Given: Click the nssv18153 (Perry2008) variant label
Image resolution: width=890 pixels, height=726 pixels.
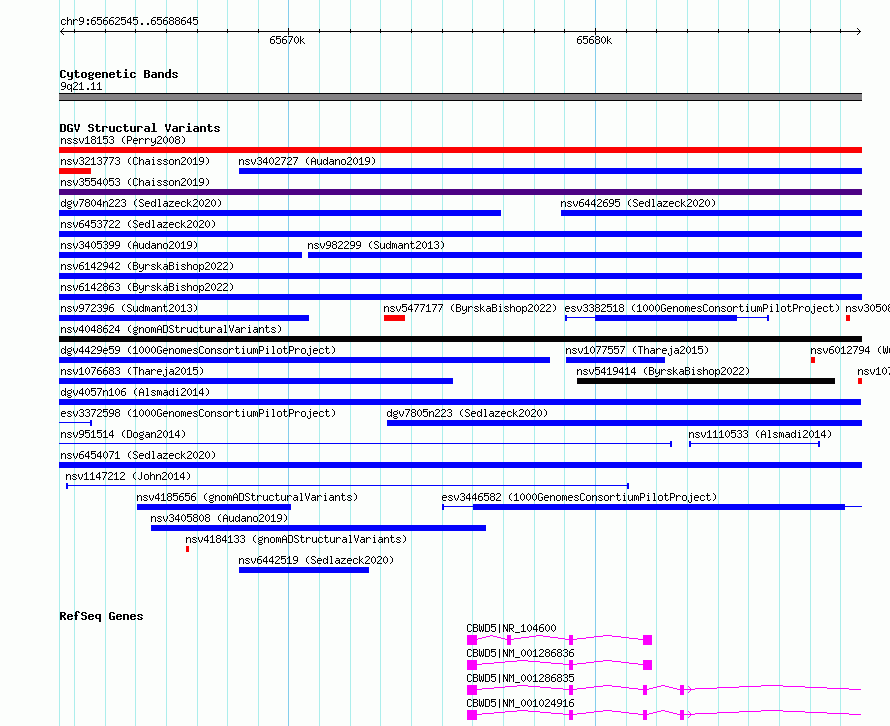Looking at the screenshot, I should coord(123,140).
